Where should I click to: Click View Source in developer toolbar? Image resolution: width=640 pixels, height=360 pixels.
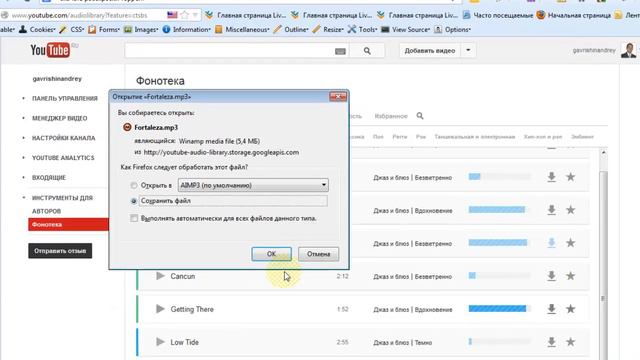point(406,29)
